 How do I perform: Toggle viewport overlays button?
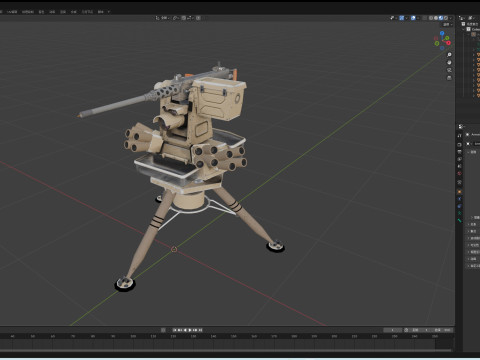click(413, 18)
